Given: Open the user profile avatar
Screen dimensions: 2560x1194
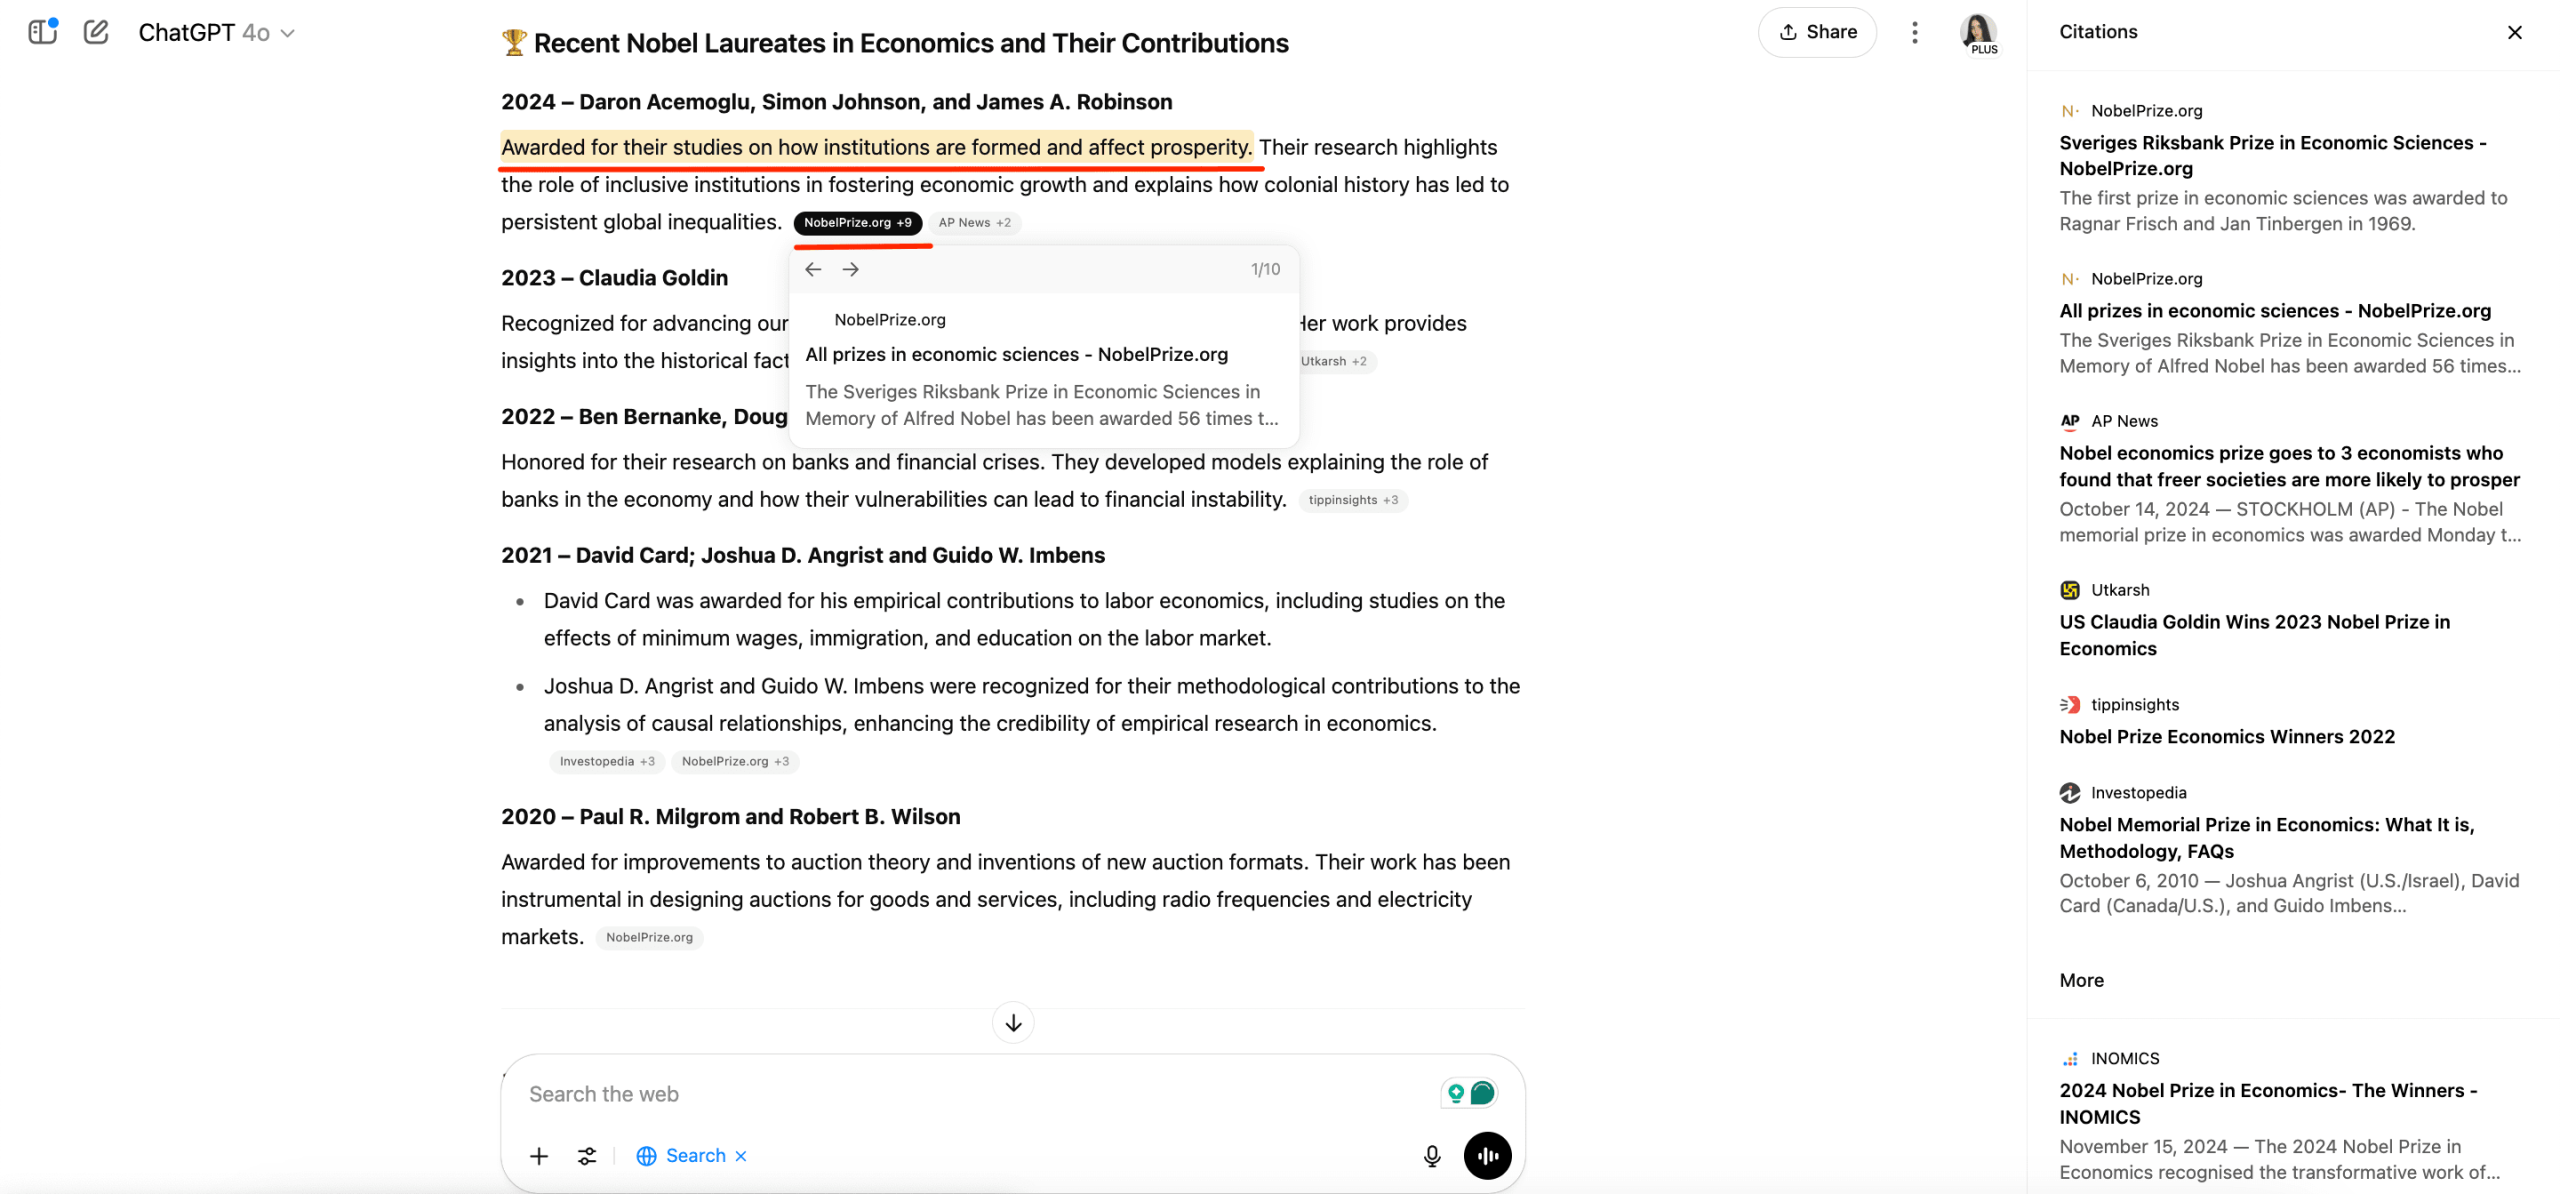Looking at the screenshot, I should (1978, 33).
